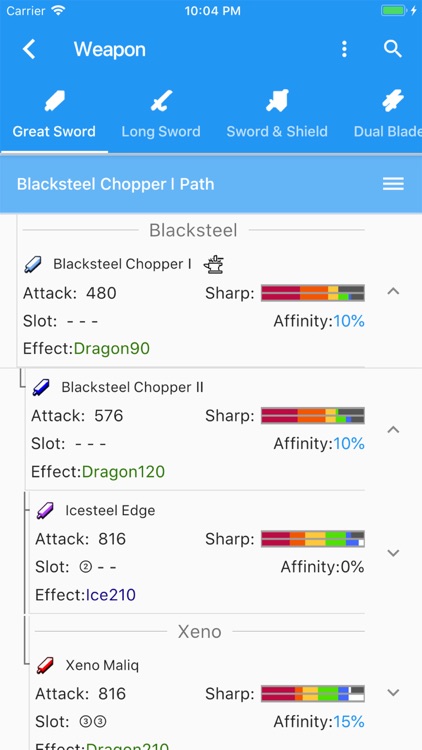Tap the Blacksteel Chopper I sharpness bar
Image resolution: width=422 pixels, height=750 pixels.
(313, 293)
